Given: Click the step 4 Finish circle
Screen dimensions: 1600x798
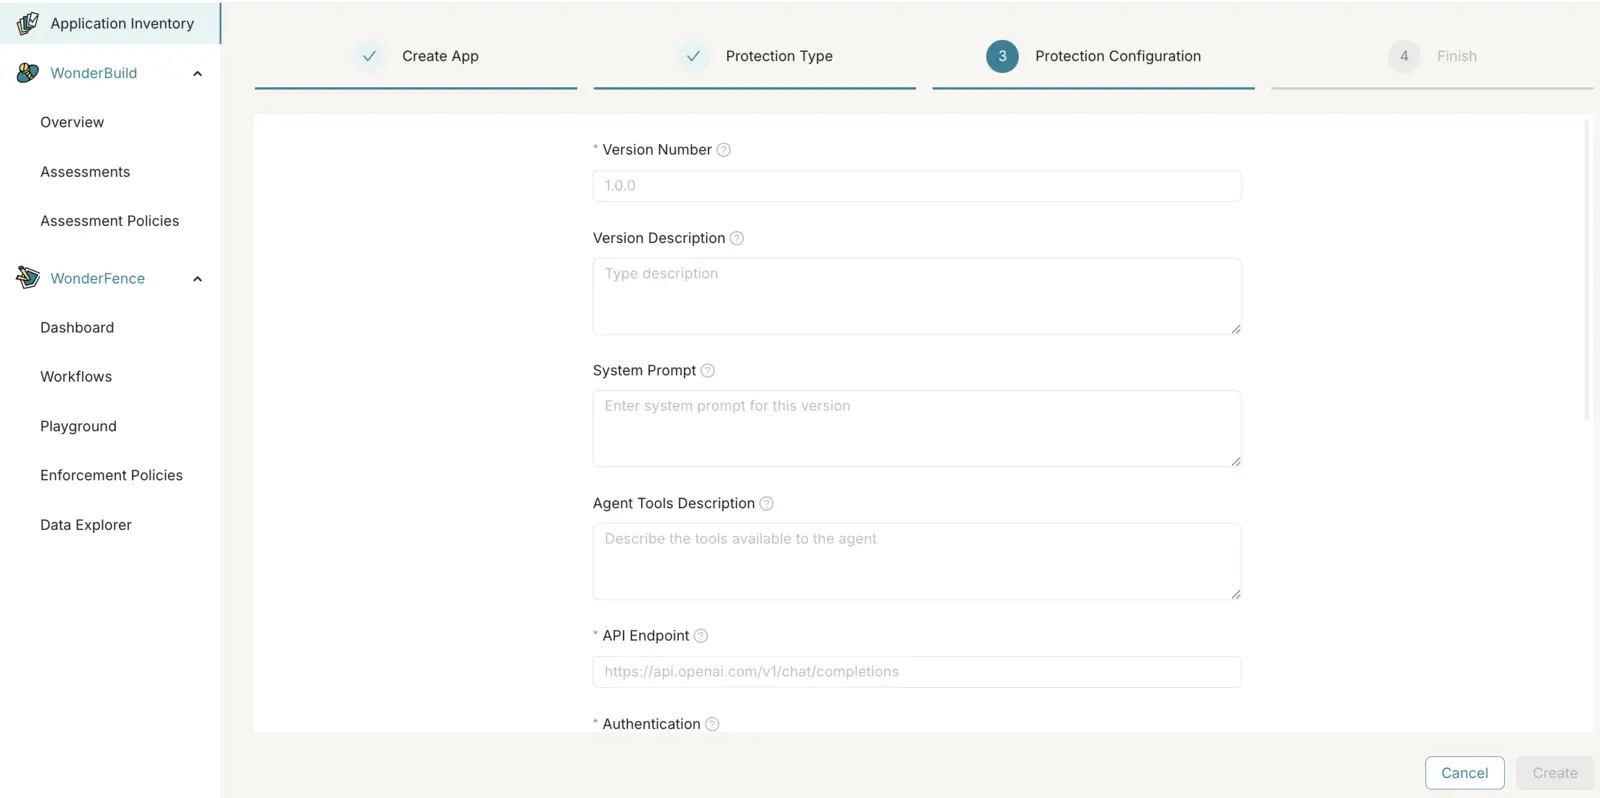Looking at the screenshot, I should pos(1404,56).
